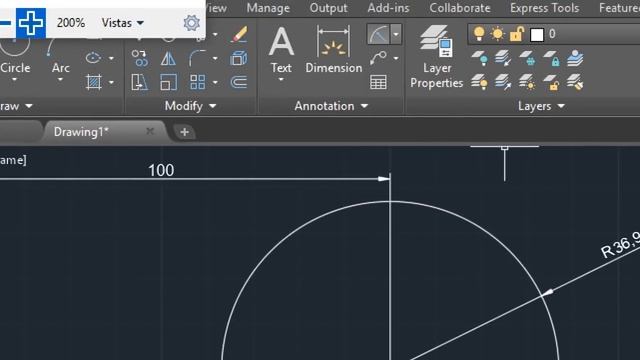This screenshot has height=360, width=640.
Task: Click the Layer Off tool icon
Action: [479, 58]
